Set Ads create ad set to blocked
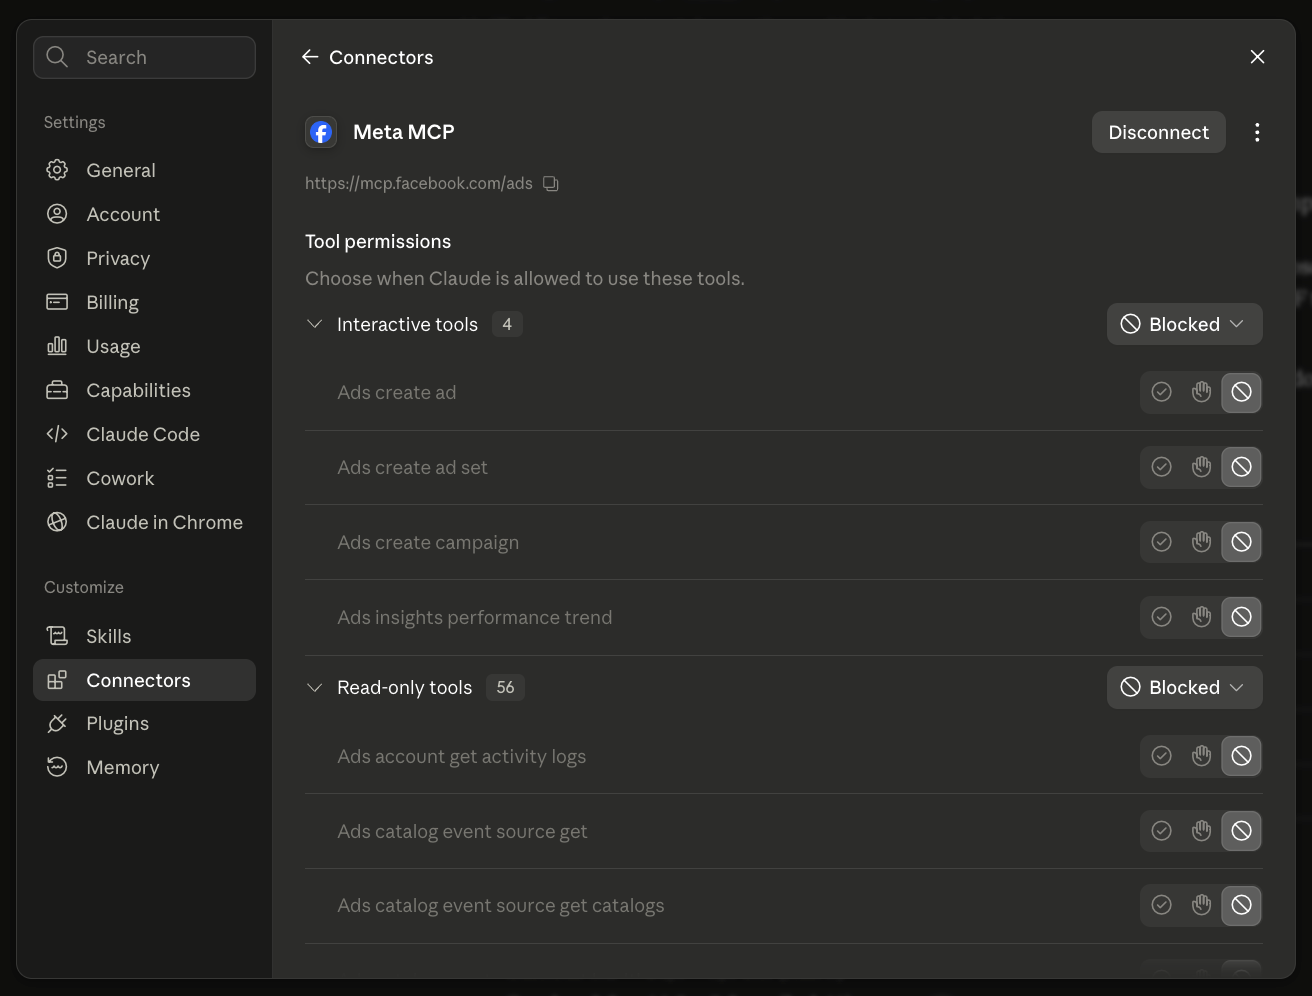1312x996 pixels. 1241,467
